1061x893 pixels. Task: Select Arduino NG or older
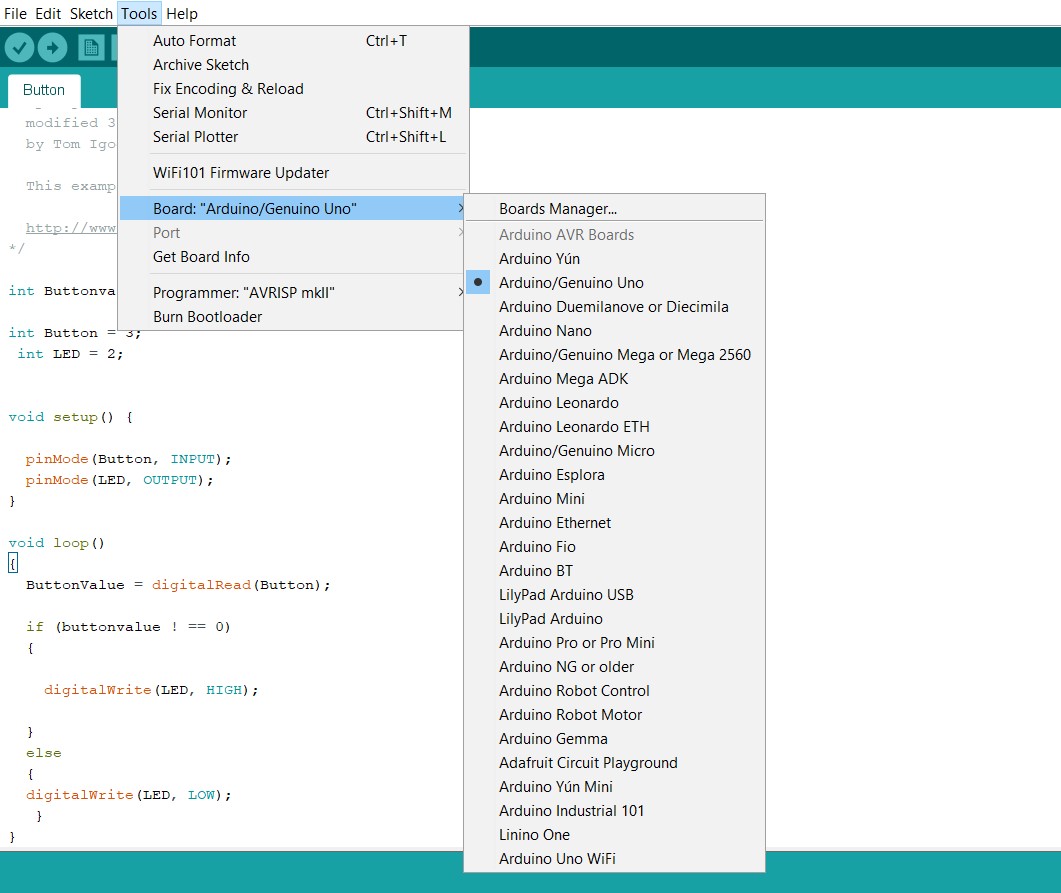coord(614,667)
